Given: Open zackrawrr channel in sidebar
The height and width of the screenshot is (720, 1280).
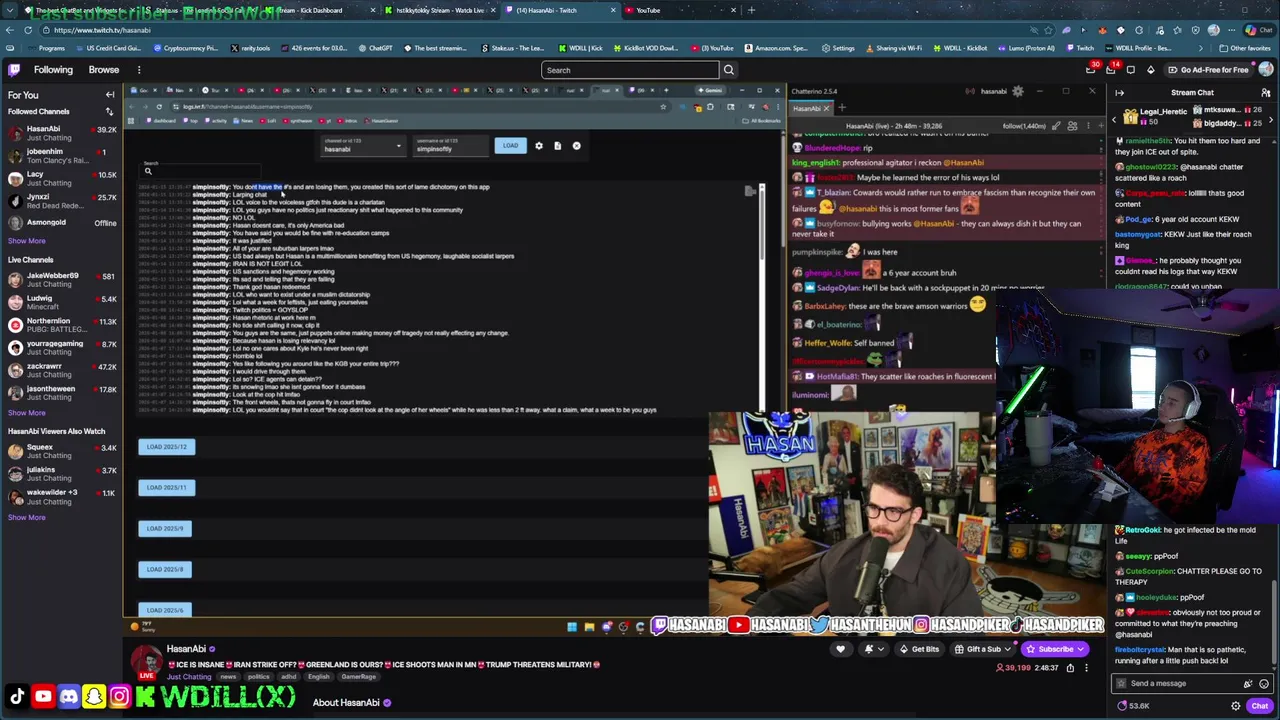Looking at the screenshot, I should pyautogui.click(x=62, y=371).
